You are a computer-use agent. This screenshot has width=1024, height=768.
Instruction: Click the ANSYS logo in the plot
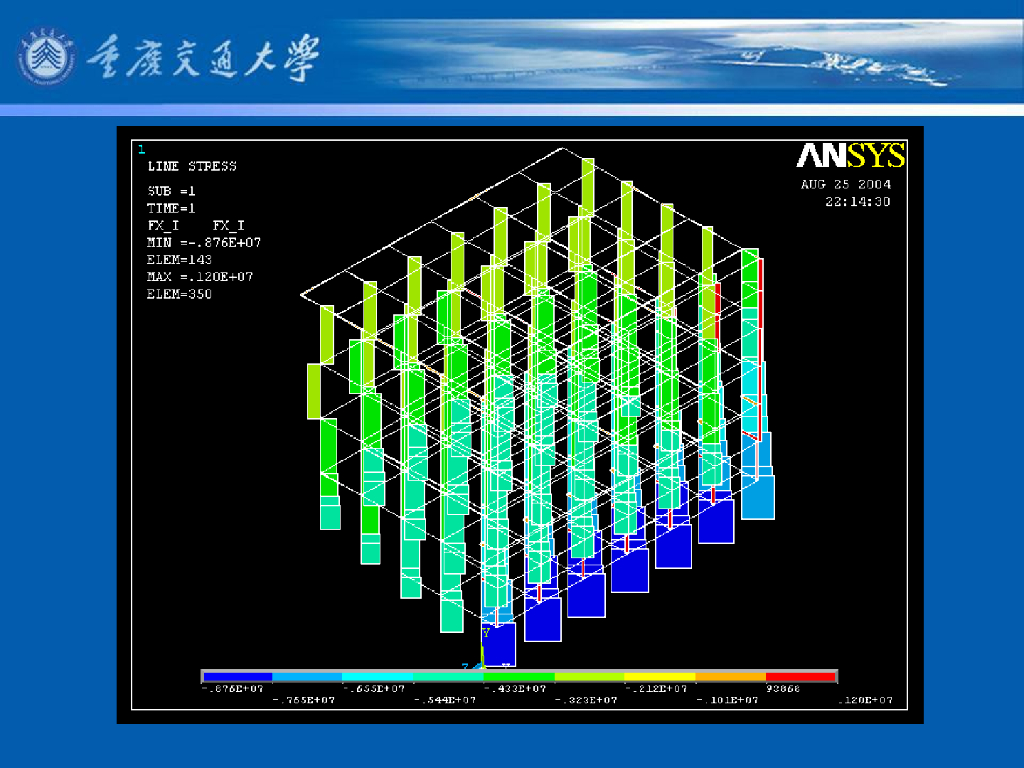click(850, 155)
